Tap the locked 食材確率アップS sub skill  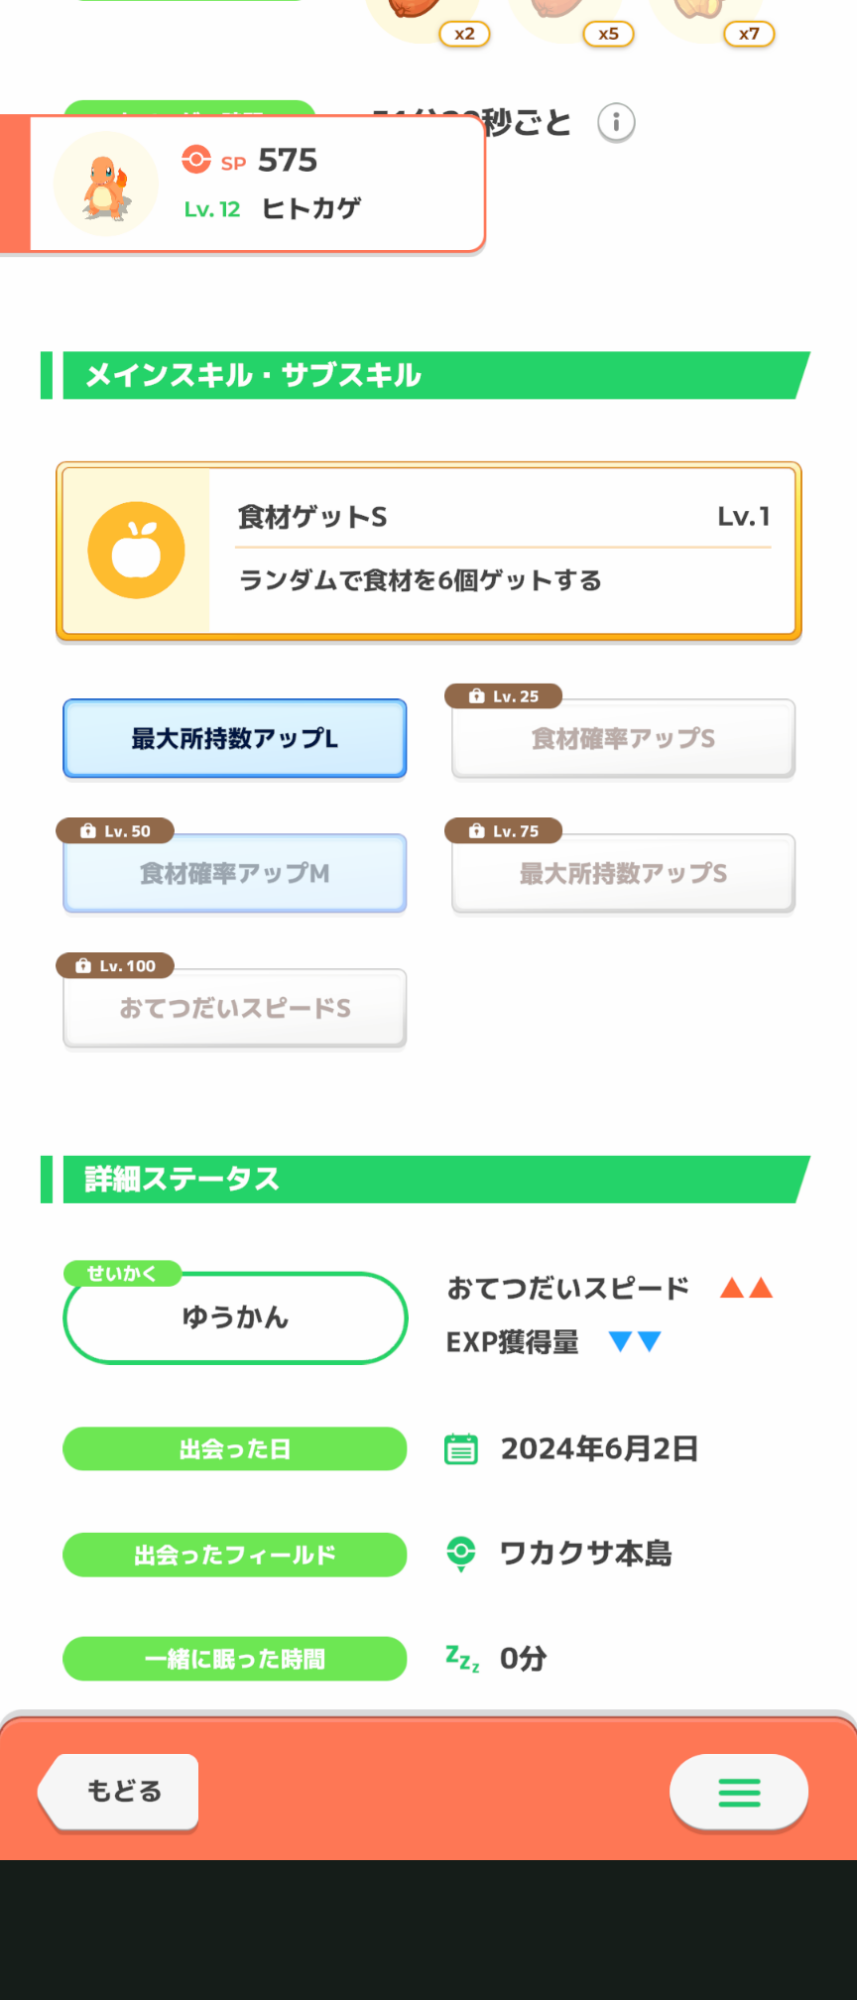point(623,739)
